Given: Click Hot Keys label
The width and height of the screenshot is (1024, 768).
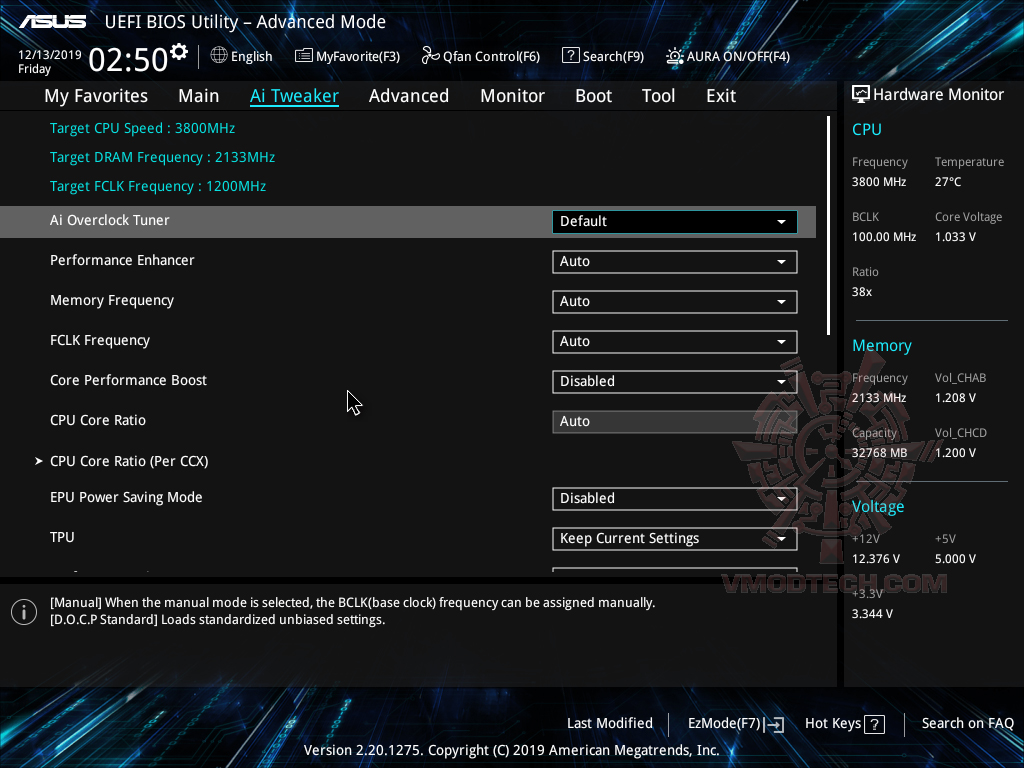Looking at the screenshot, I should (x=833, y=723).
